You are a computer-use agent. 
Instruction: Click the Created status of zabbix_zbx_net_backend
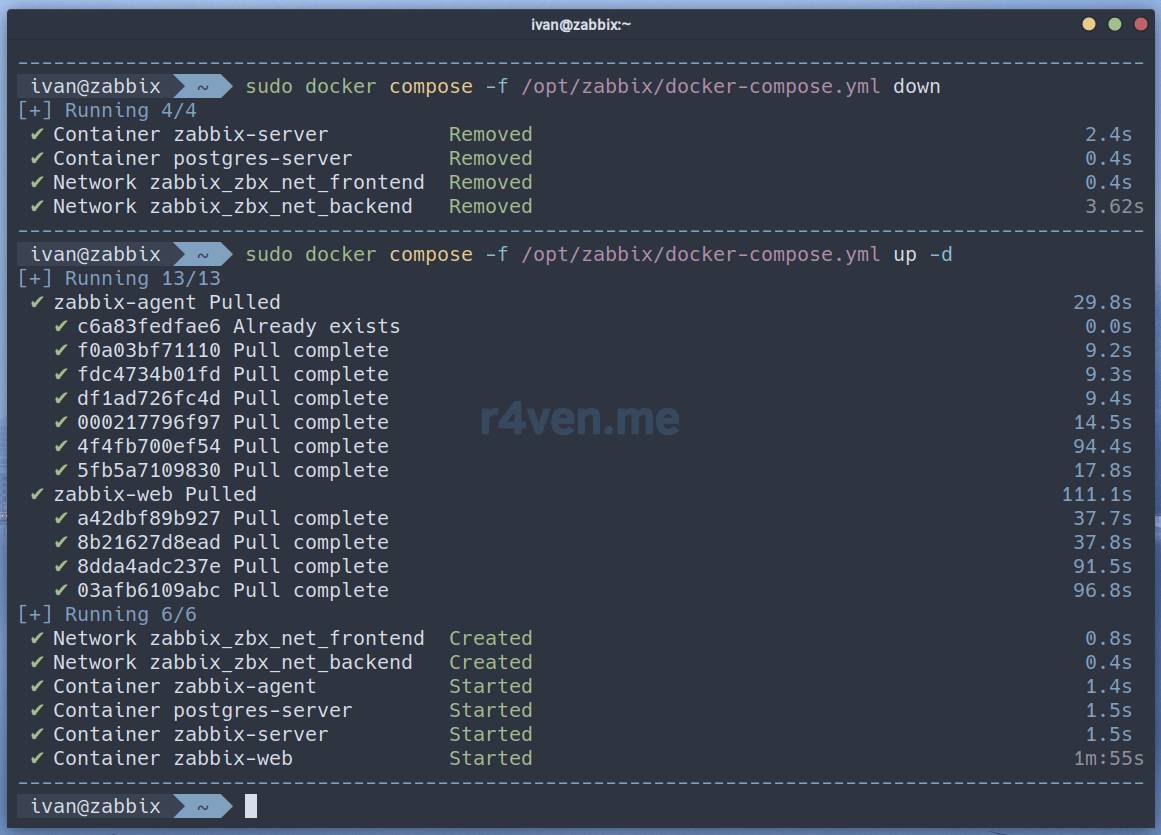490,662
